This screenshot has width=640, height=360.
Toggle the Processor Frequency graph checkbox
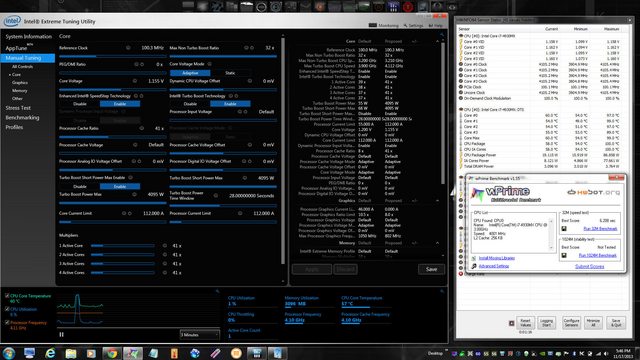(x=7, y=322)
